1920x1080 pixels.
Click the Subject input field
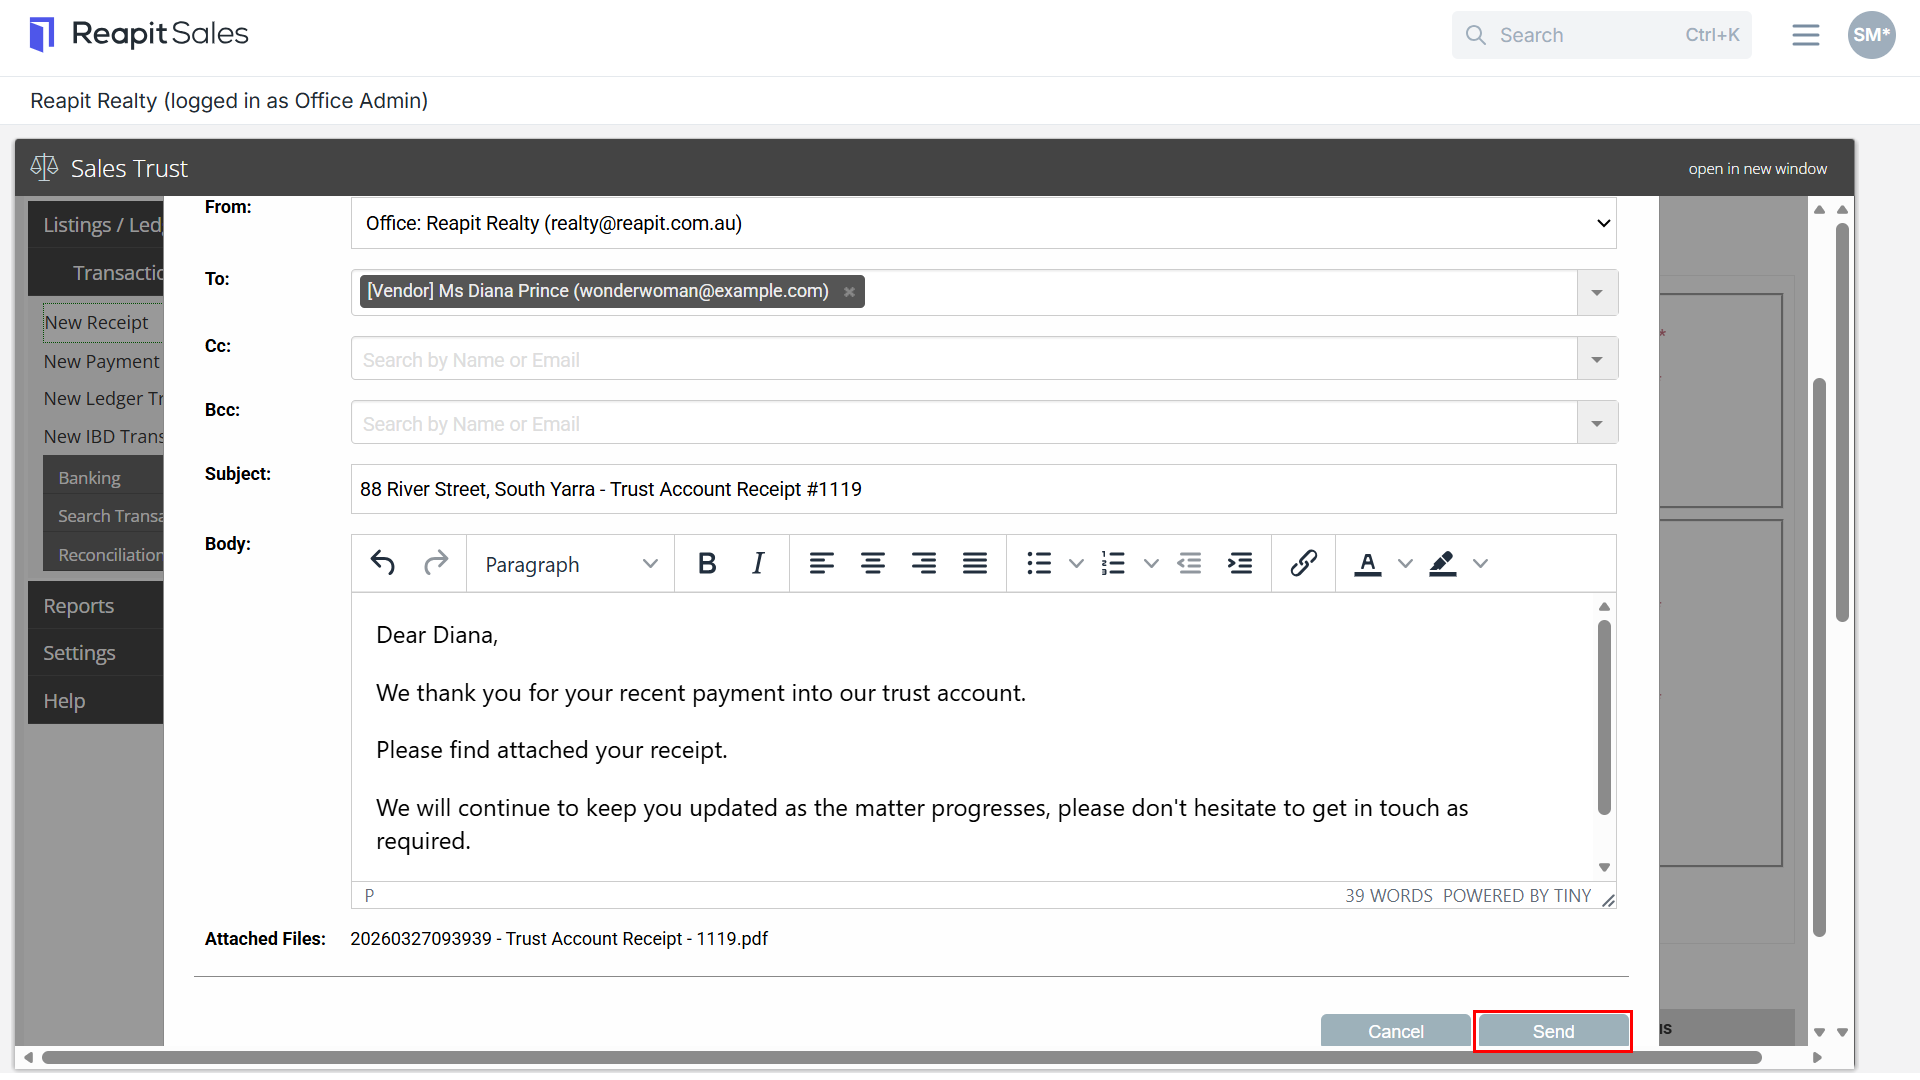(984, 489)
